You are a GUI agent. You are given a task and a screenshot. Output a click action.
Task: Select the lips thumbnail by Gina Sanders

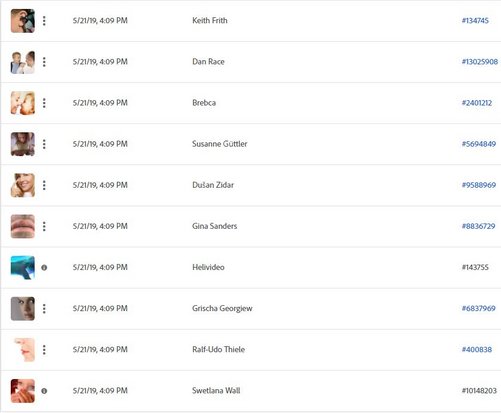[x=23, y=226]
